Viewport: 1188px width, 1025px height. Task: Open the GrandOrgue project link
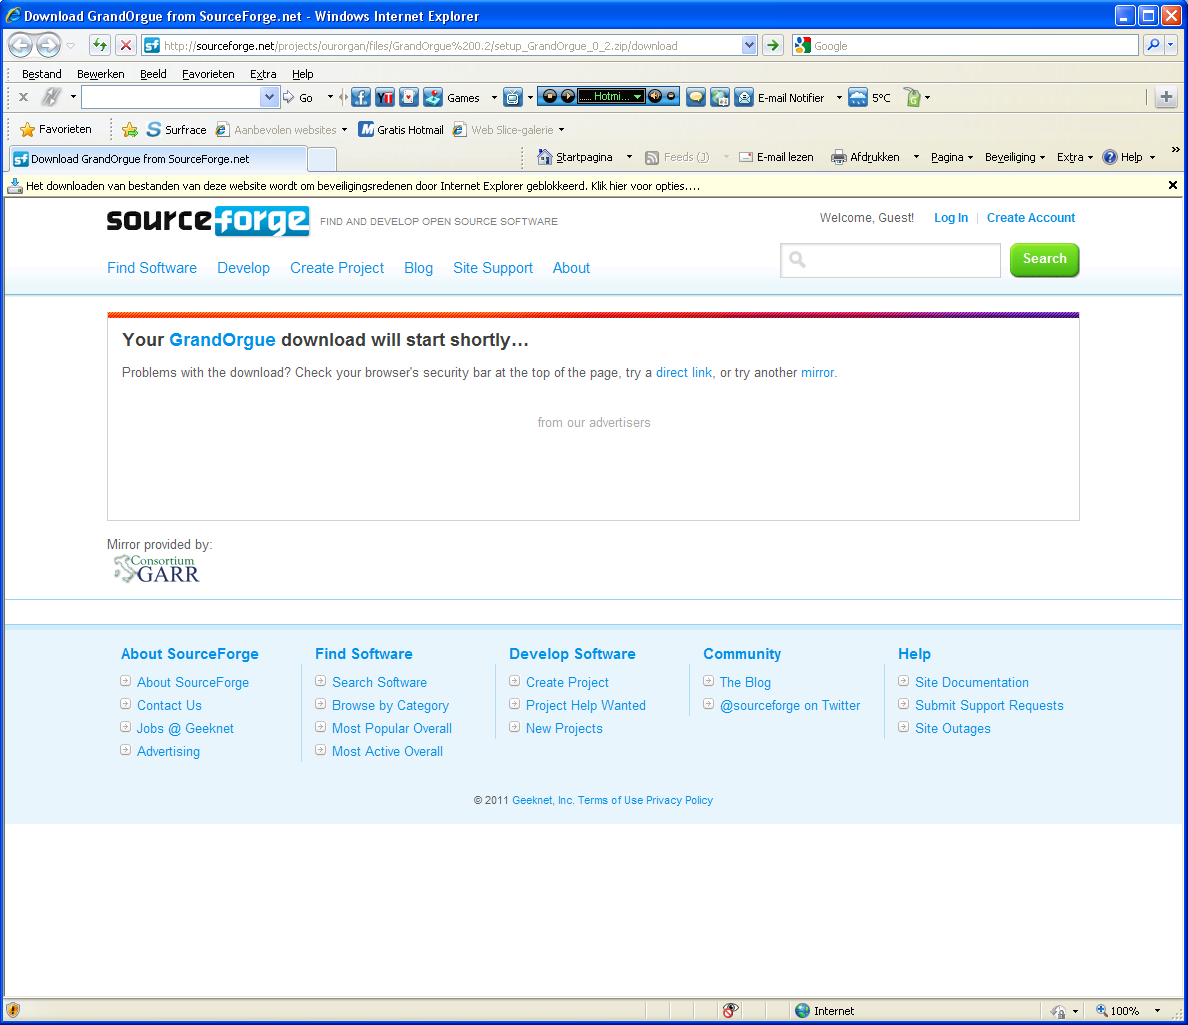tap(222, 339)
